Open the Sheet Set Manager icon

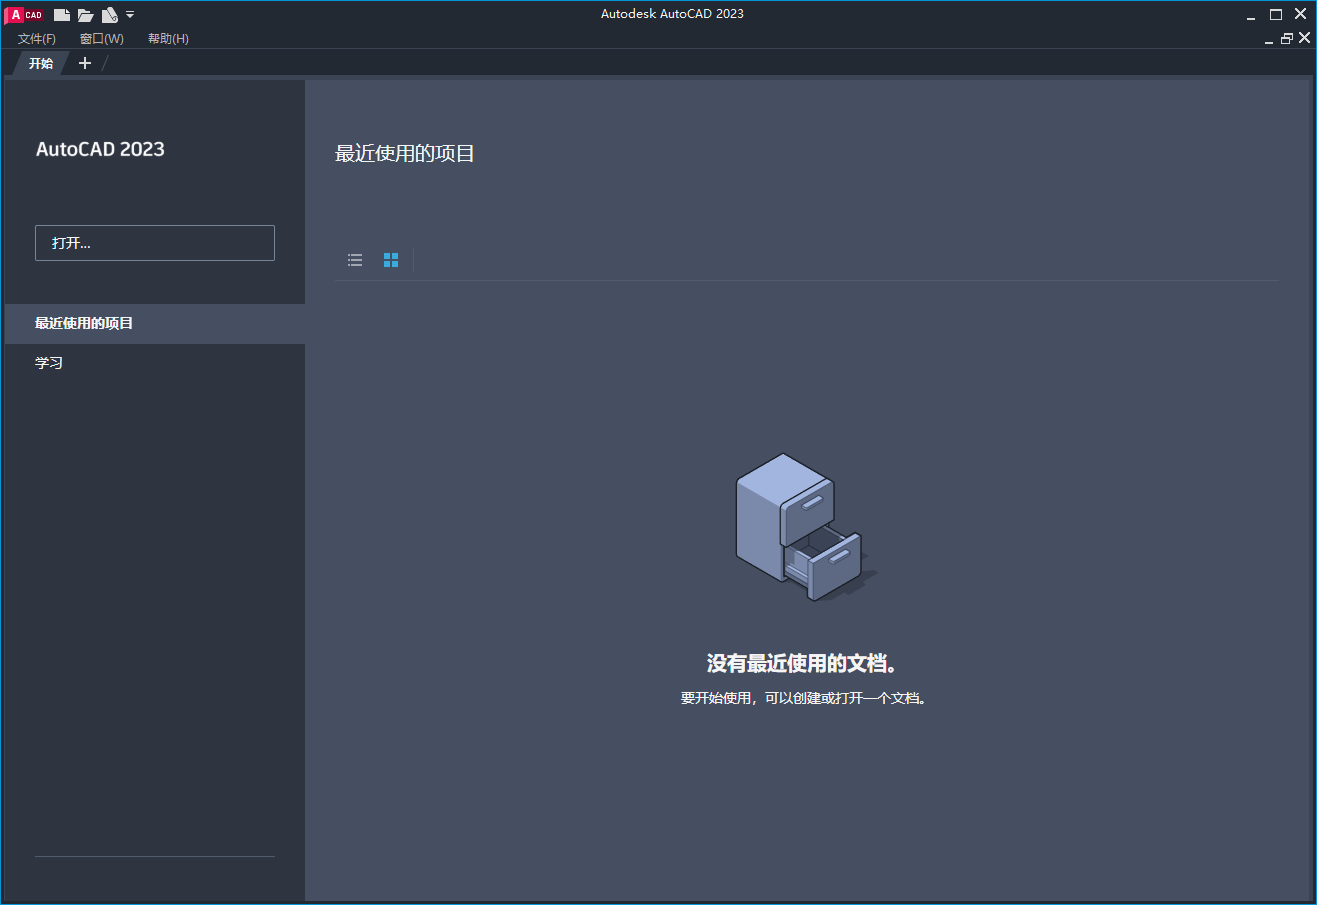tap(110, 15)
